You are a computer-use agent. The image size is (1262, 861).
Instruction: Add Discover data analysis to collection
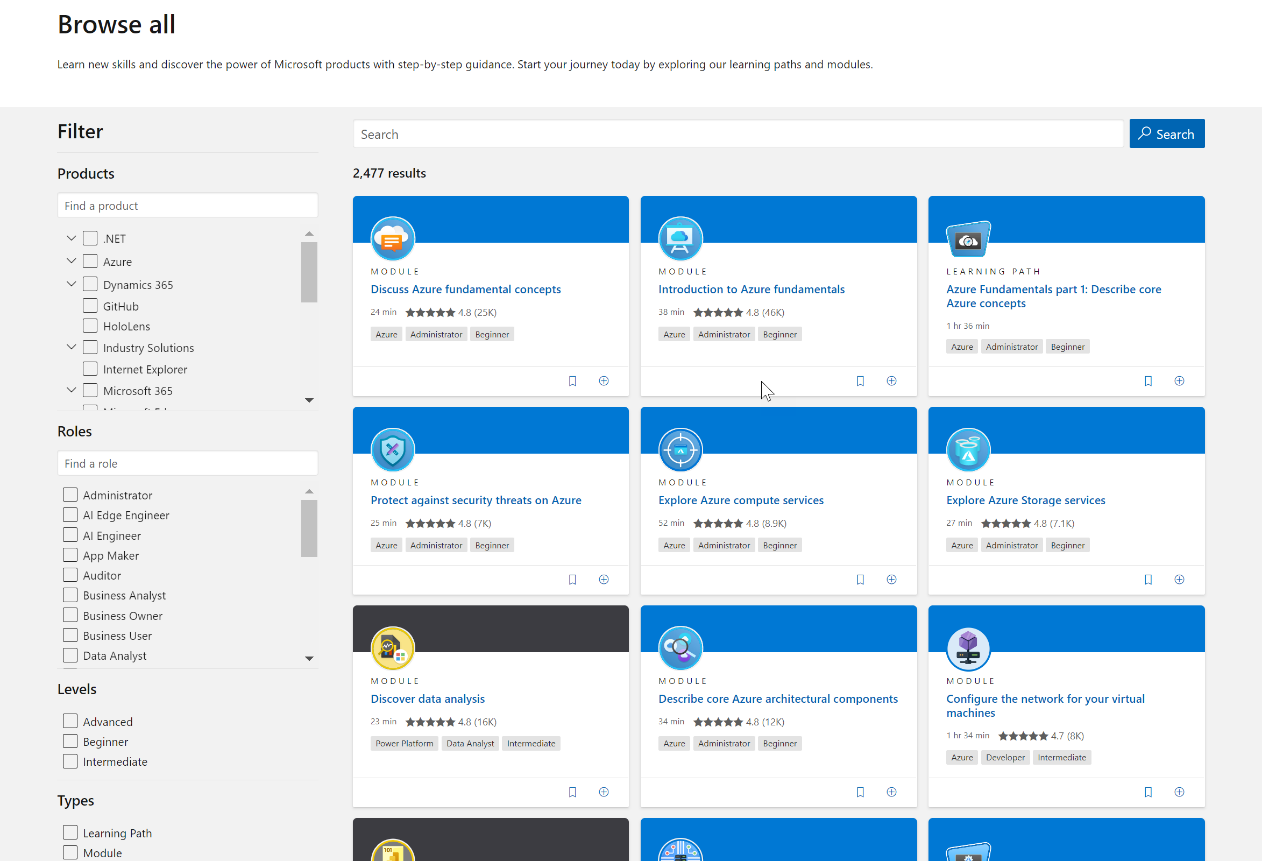coord(604,792)
